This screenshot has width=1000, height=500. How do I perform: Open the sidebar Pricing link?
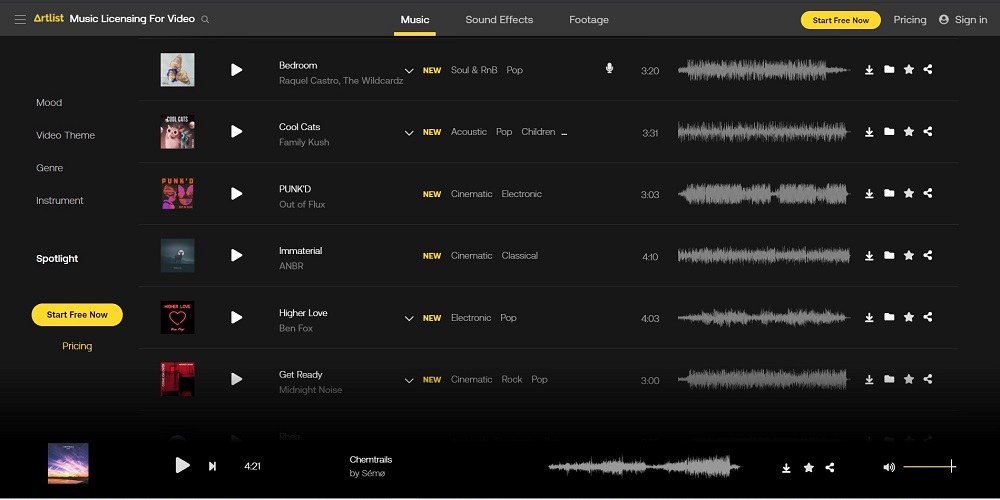click(77, 346)
